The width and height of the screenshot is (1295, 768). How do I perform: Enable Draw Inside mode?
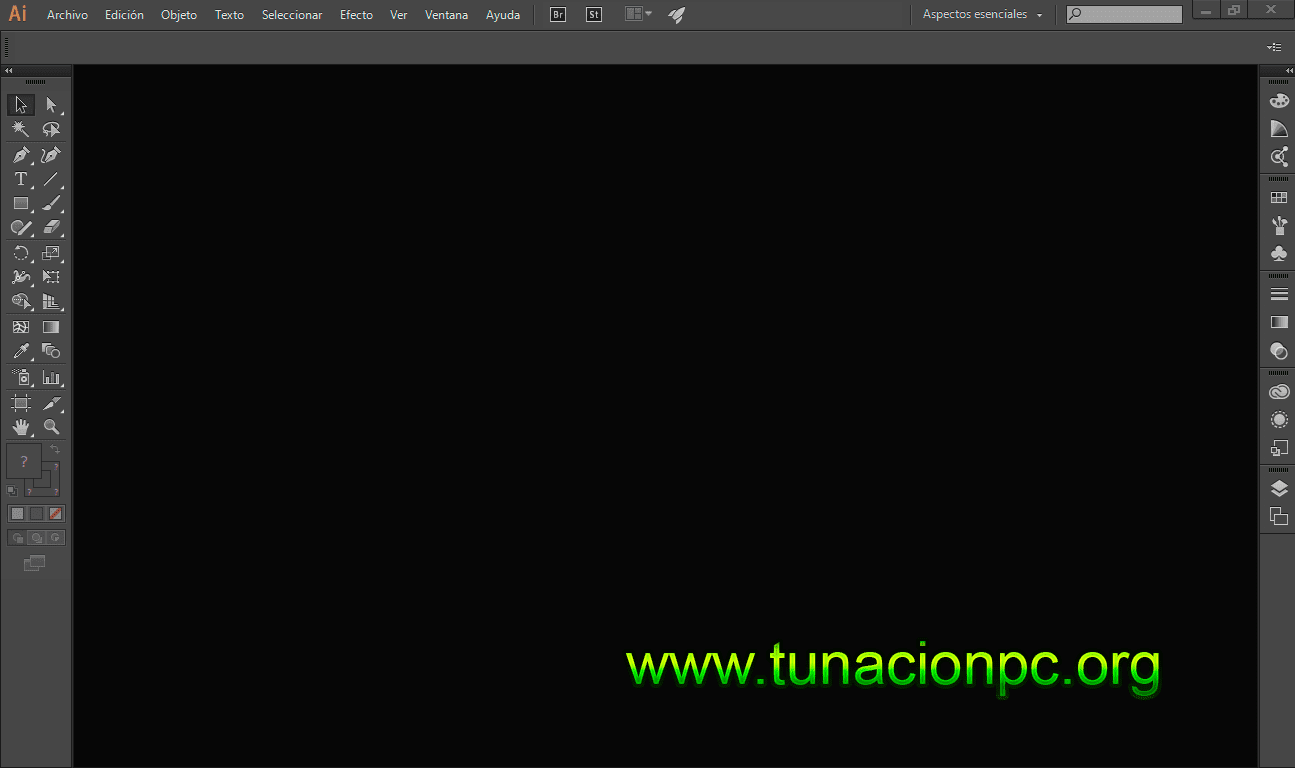pos(56,537)
